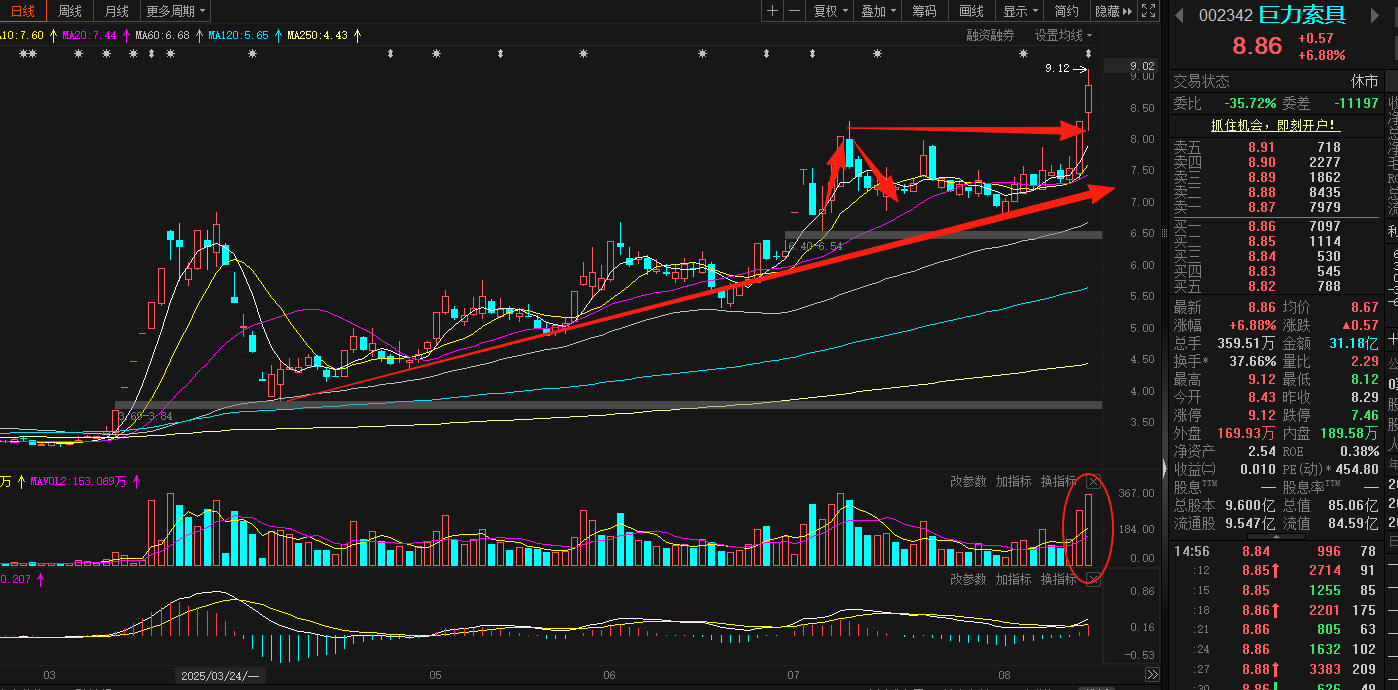Click the 金额 31.18亿 amount value

[x=1354, y=343]
